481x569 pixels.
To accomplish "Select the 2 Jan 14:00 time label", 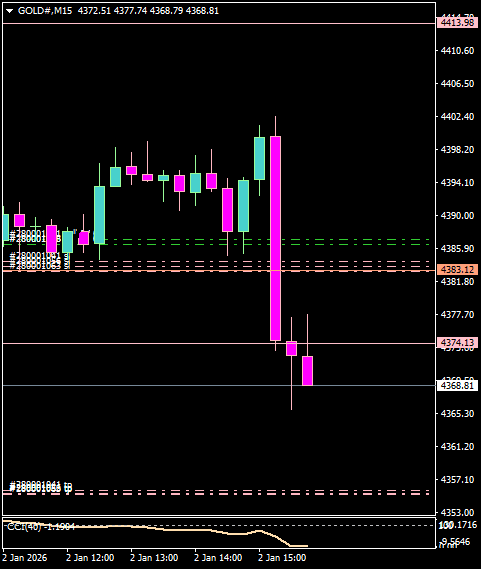I will pyautogui.click(x=218, y=557).
